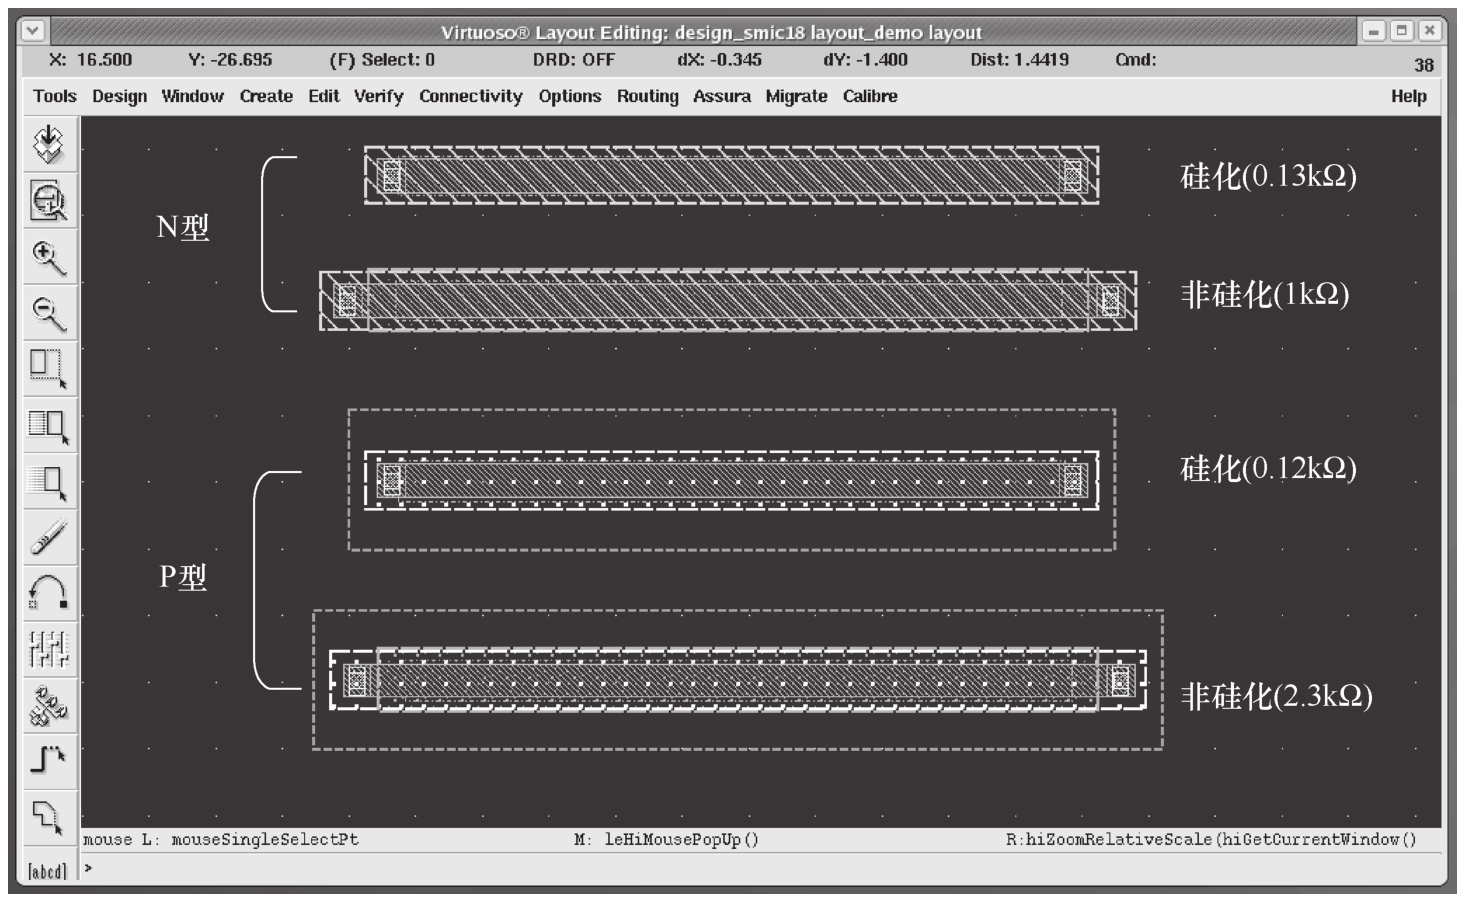Select the Fit Edit zoom-to-fit icon
Viewport: 1461px width, 897px height.
[48, 201]
